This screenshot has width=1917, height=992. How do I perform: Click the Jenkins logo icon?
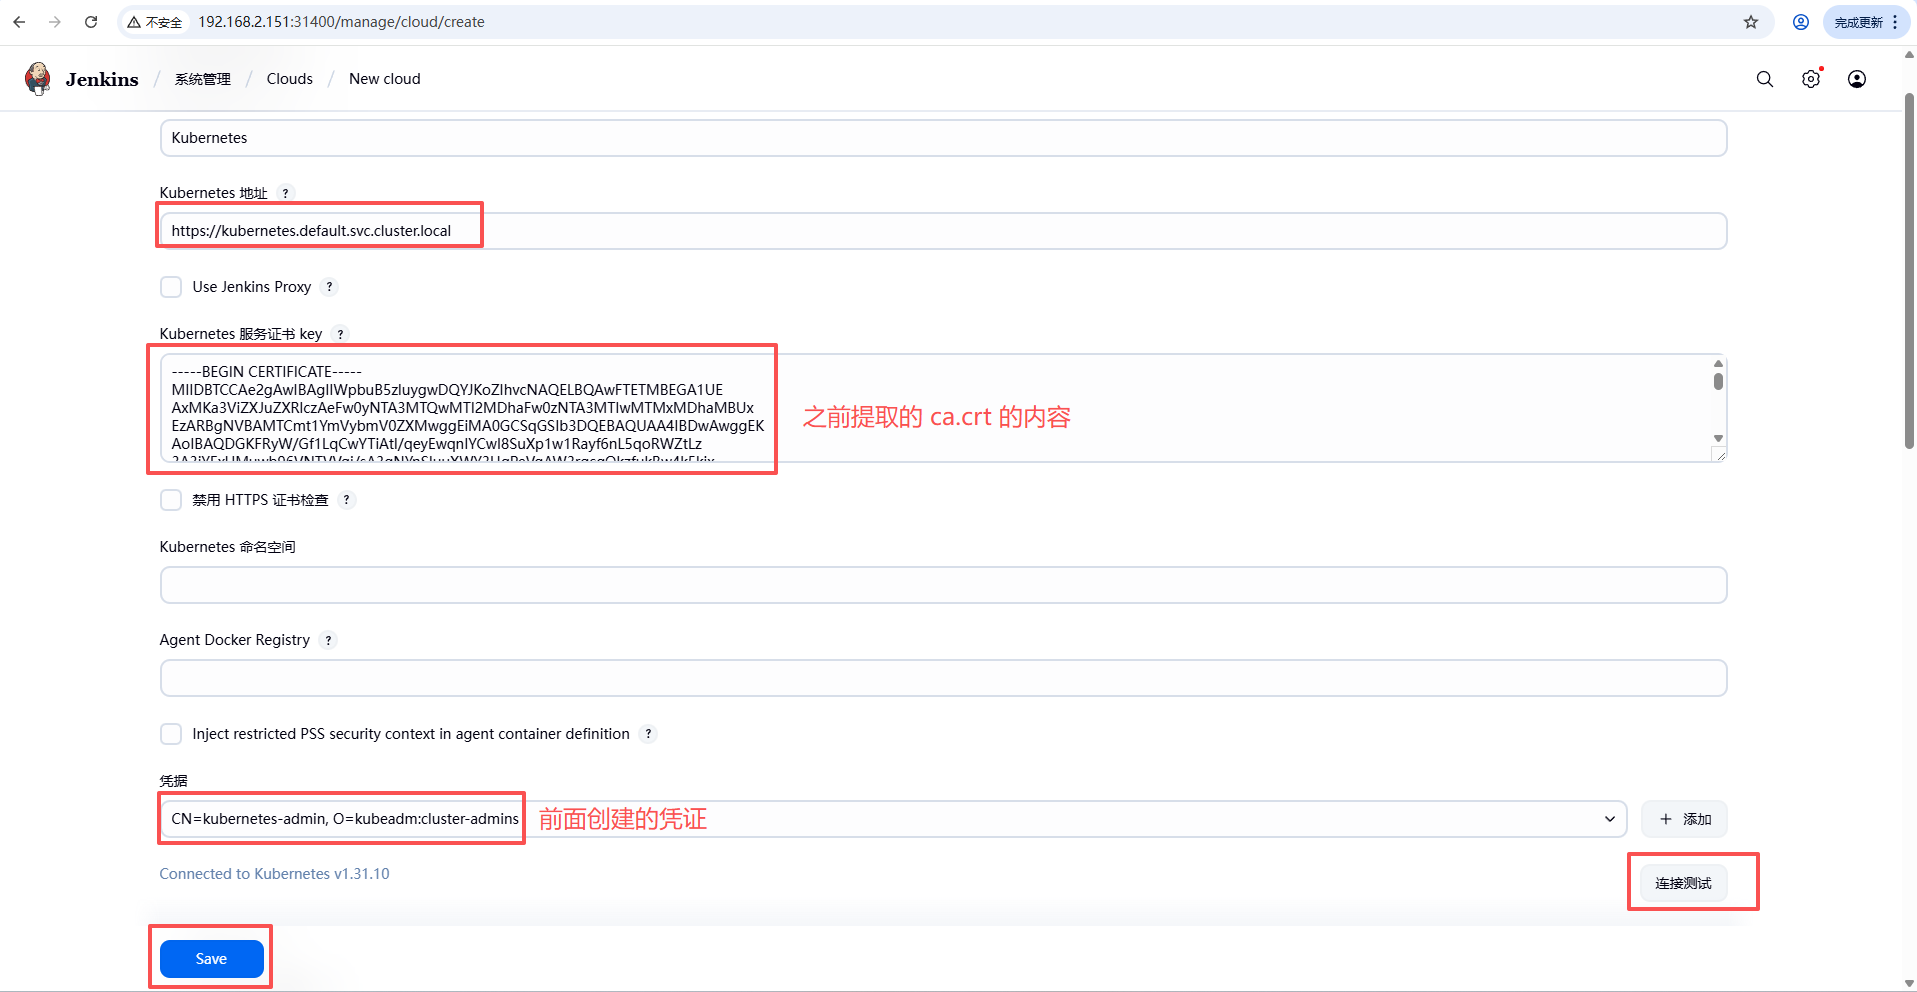[38, 79]
